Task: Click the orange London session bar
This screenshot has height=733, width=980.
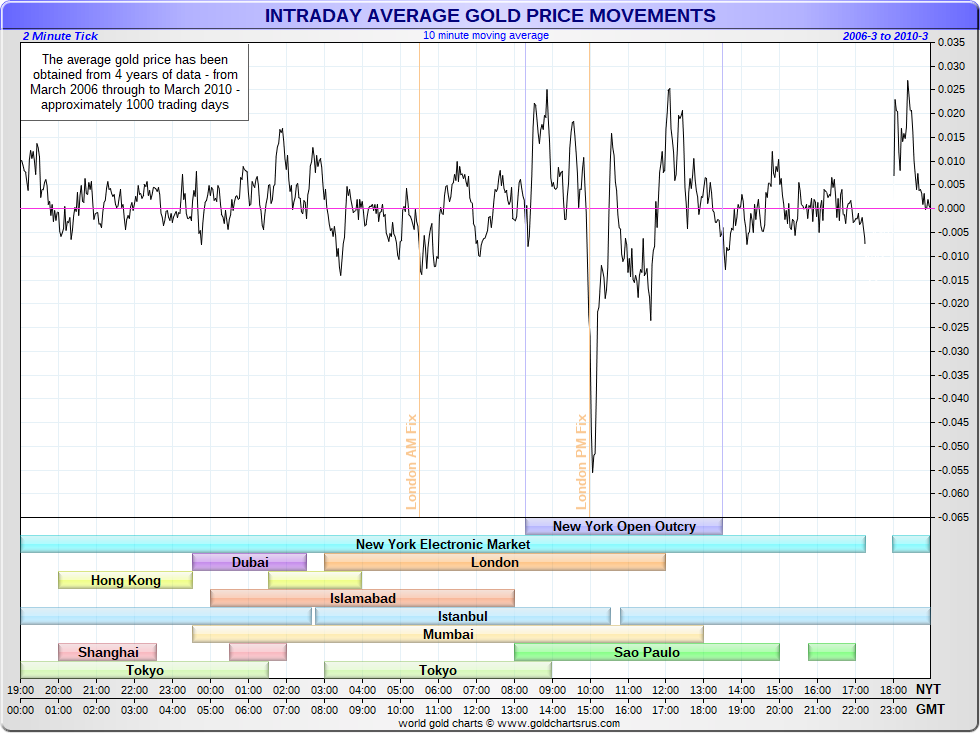Action: pyautogui.click(x=495, y=562)
